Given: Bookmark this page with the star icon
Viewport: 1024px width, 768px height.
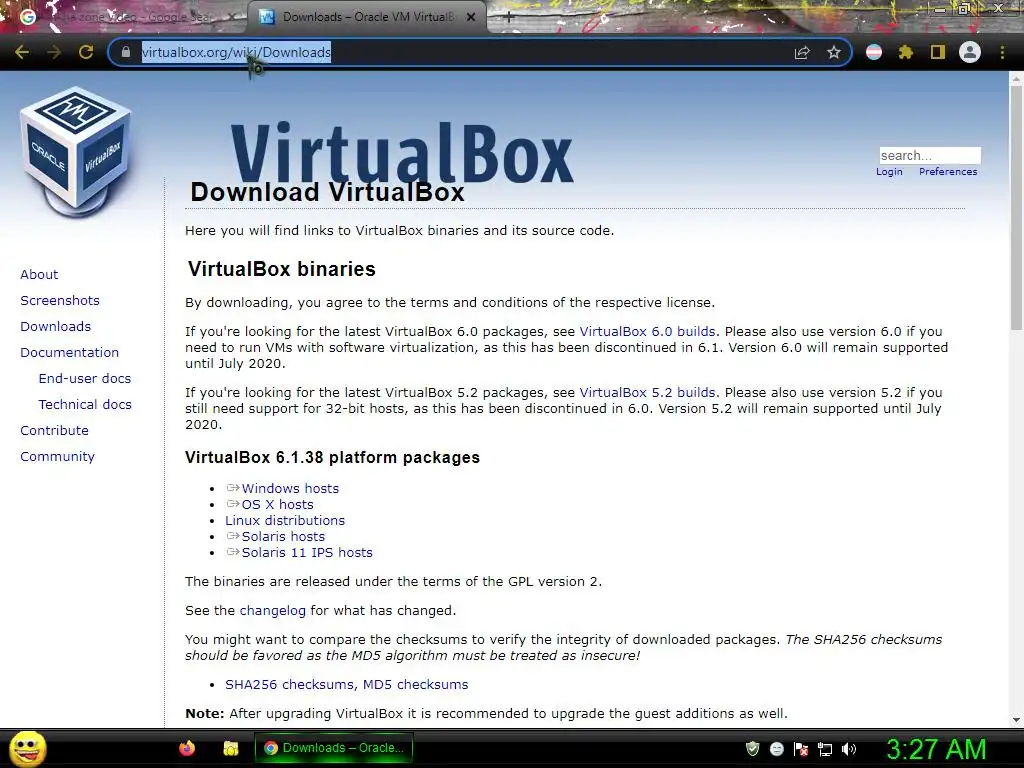Looking at the screenshot, I should [x=834, y=52].
